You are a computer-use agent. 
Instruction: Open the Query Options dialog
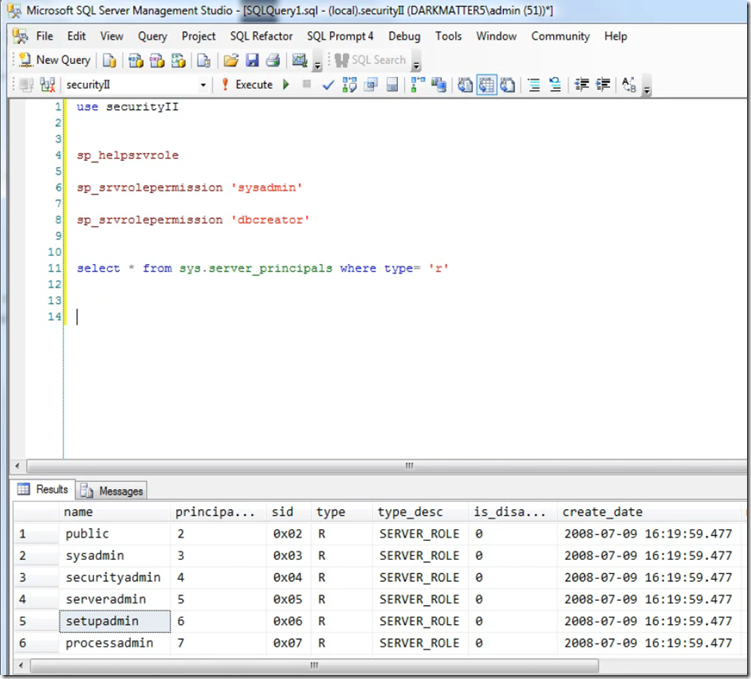click(371, 85)
